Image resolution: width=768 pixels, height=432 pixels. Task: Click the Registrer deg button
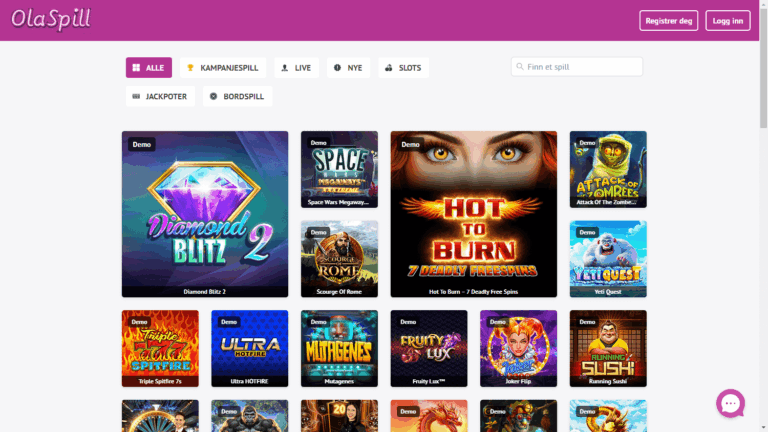[669, 21]
